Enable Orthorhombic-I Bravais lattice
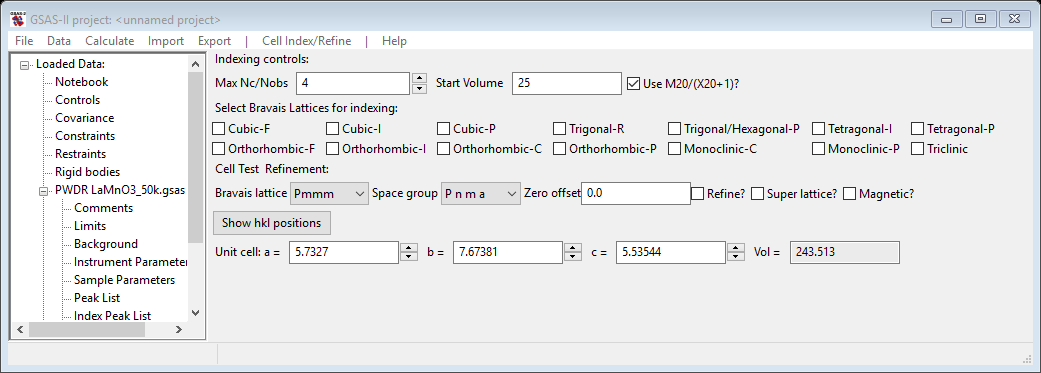The height and width of the screenshot is (373, 1041). pyautogui.click(x=333, y=149)
